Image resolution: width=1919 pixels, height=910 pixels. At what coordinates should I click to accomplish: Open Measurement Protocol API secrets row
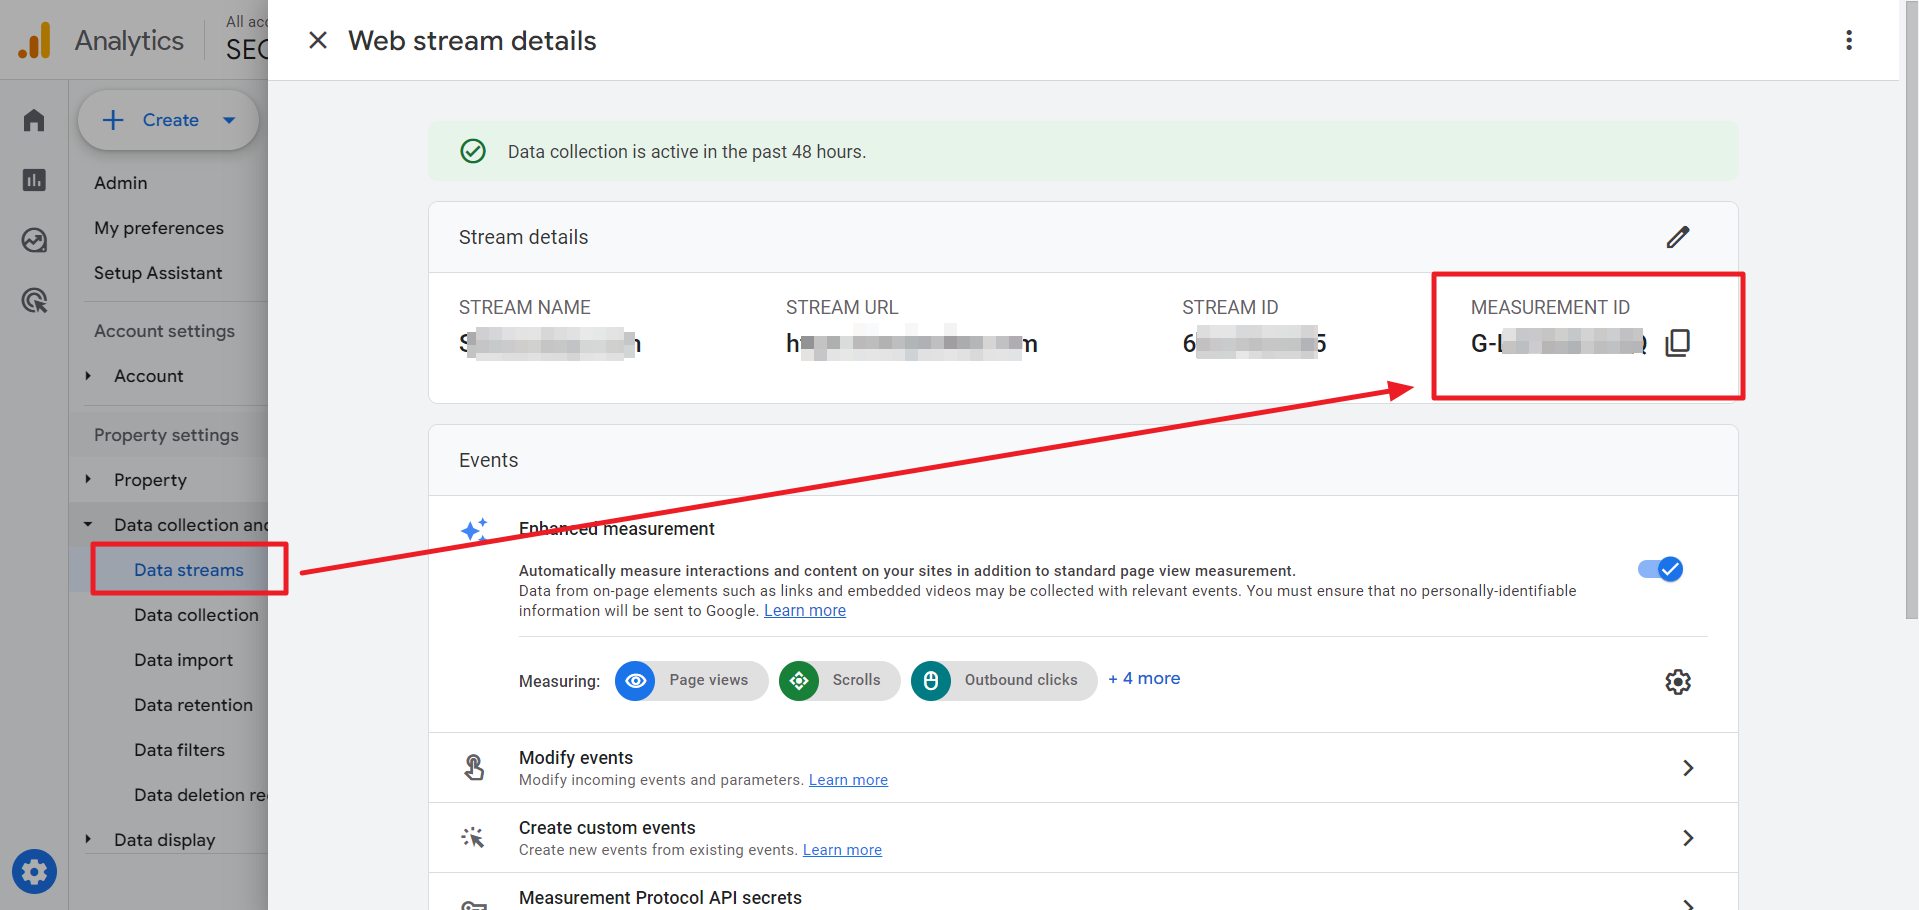(1083, 892)
